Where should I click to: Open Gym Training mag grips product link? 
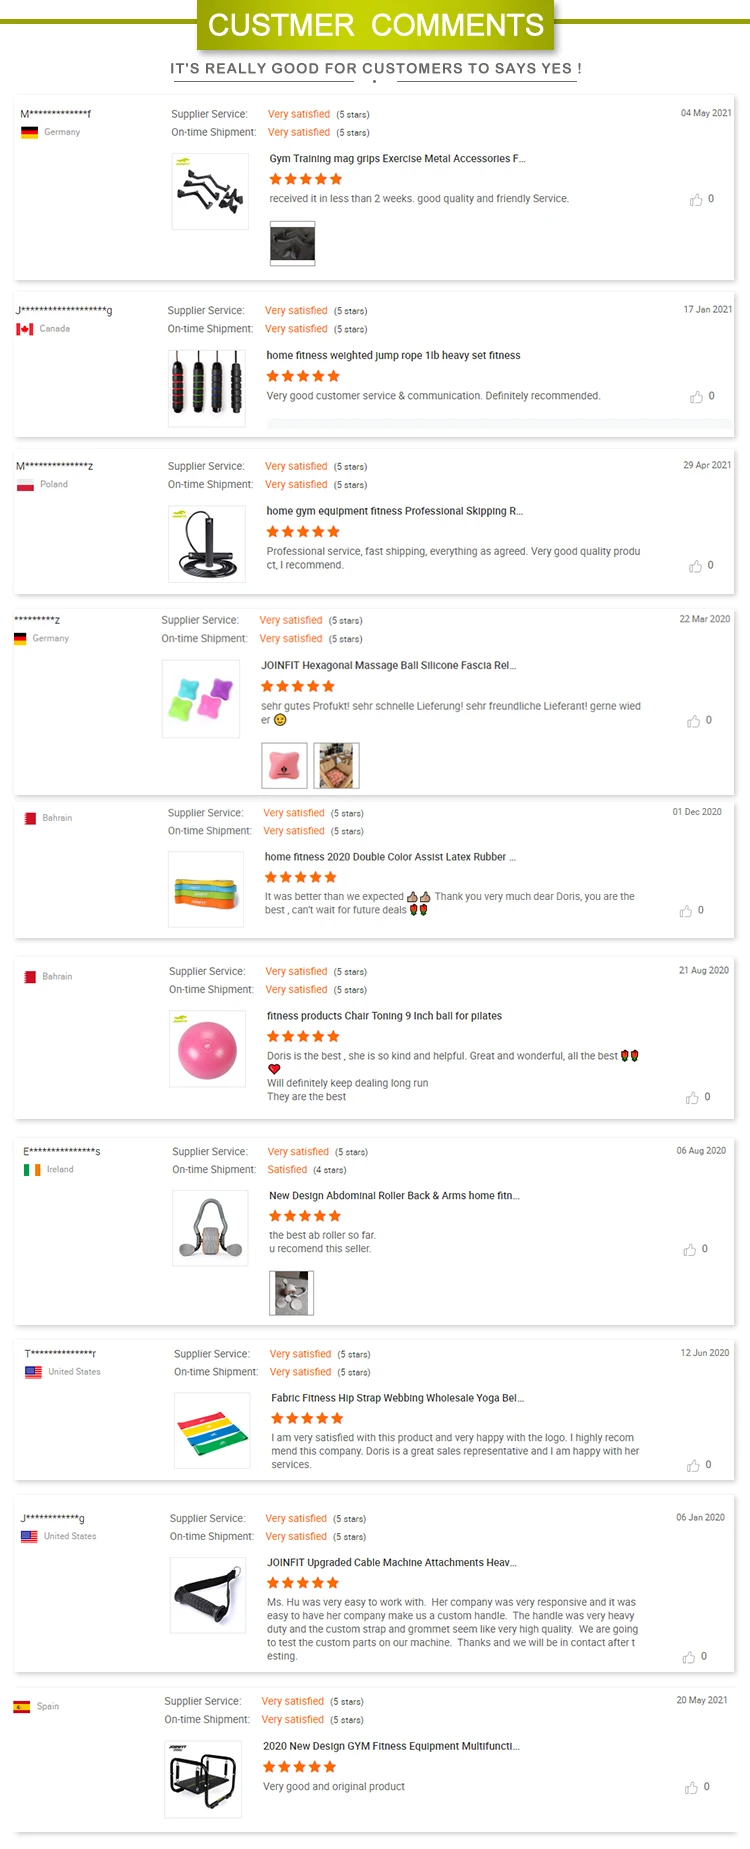point(397,159)
